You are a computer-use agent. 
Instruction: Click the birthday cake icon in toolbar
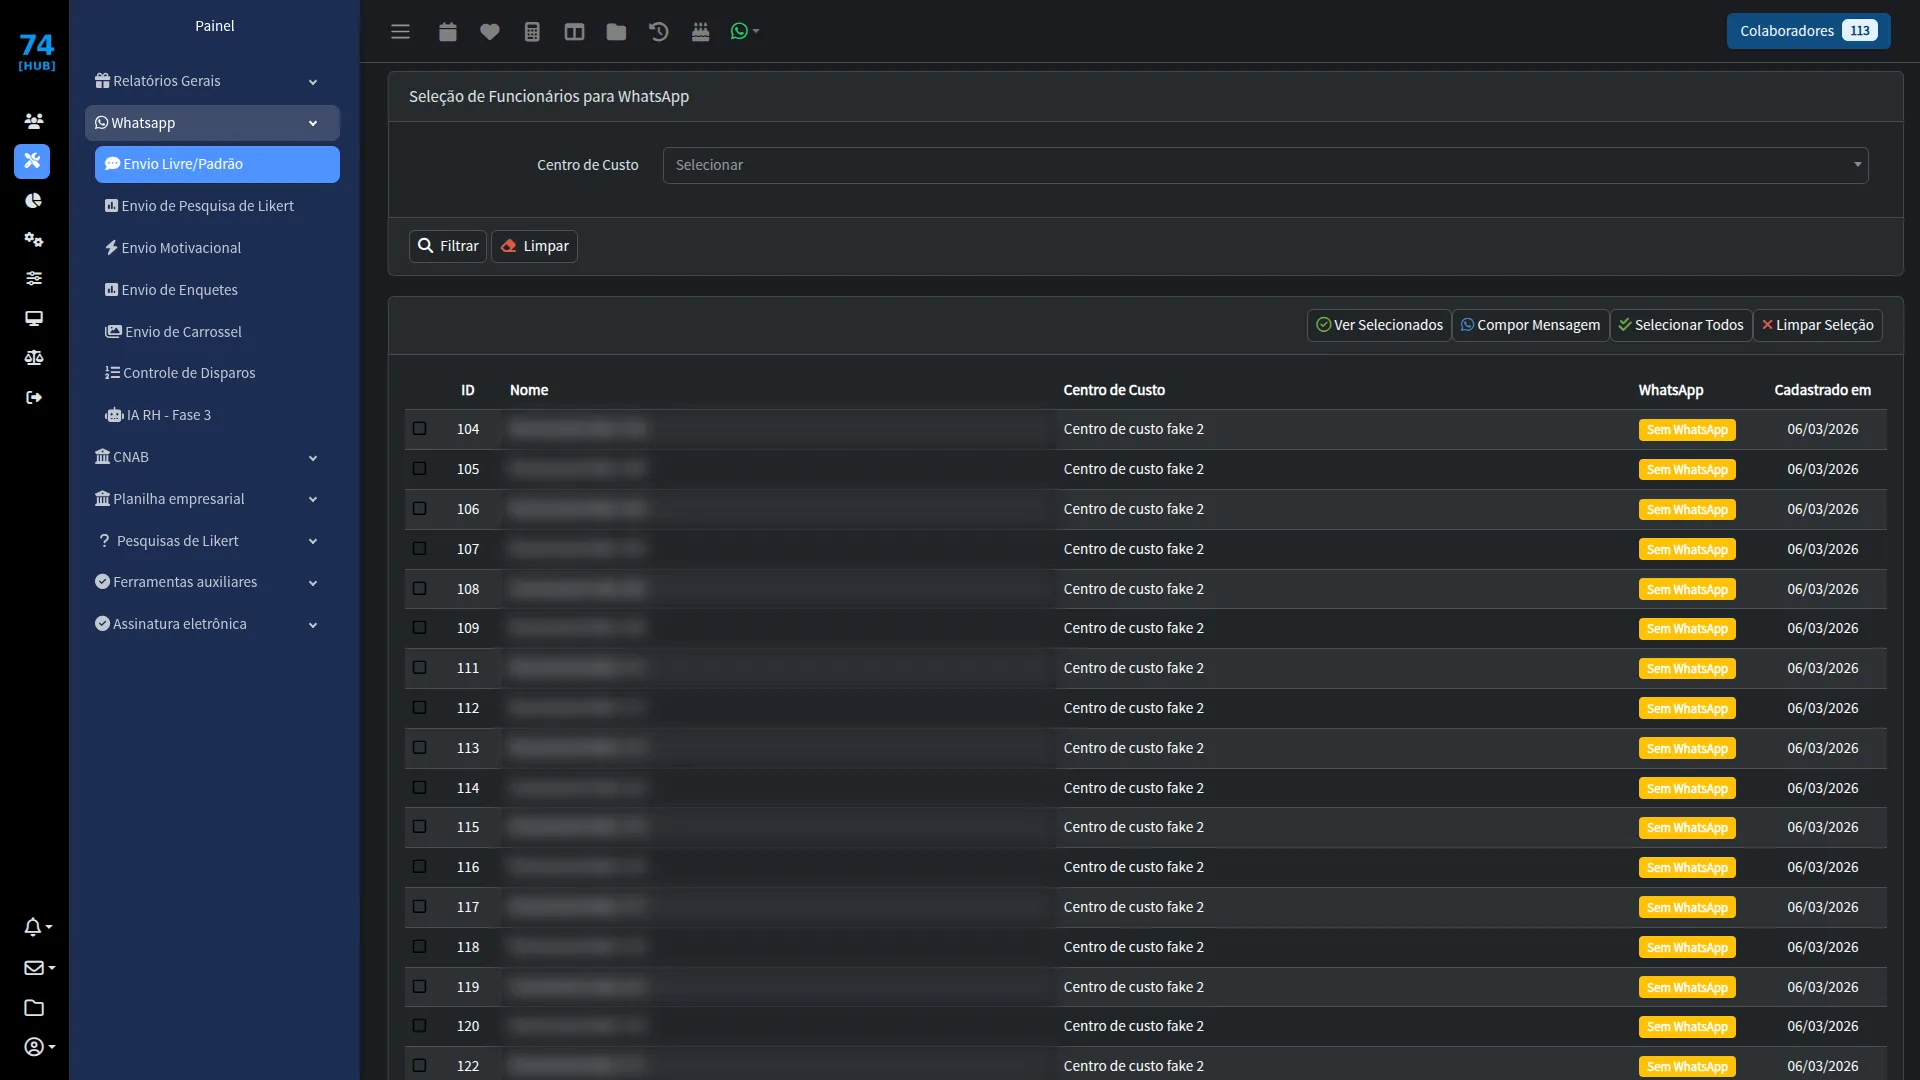700,32
